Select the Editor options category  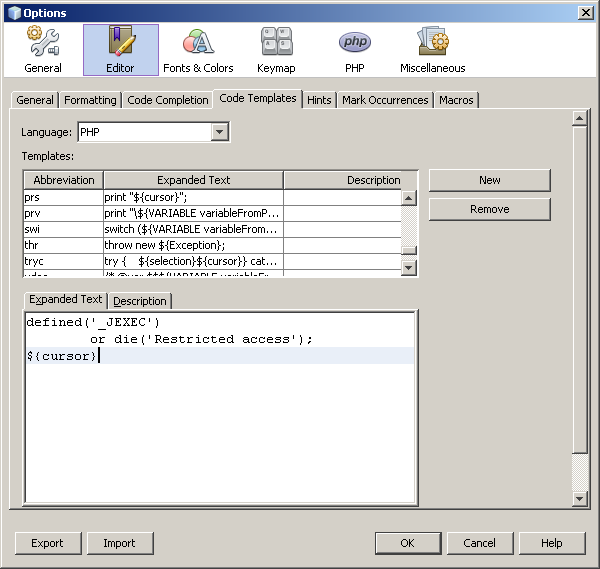click(x=120, y=50)
